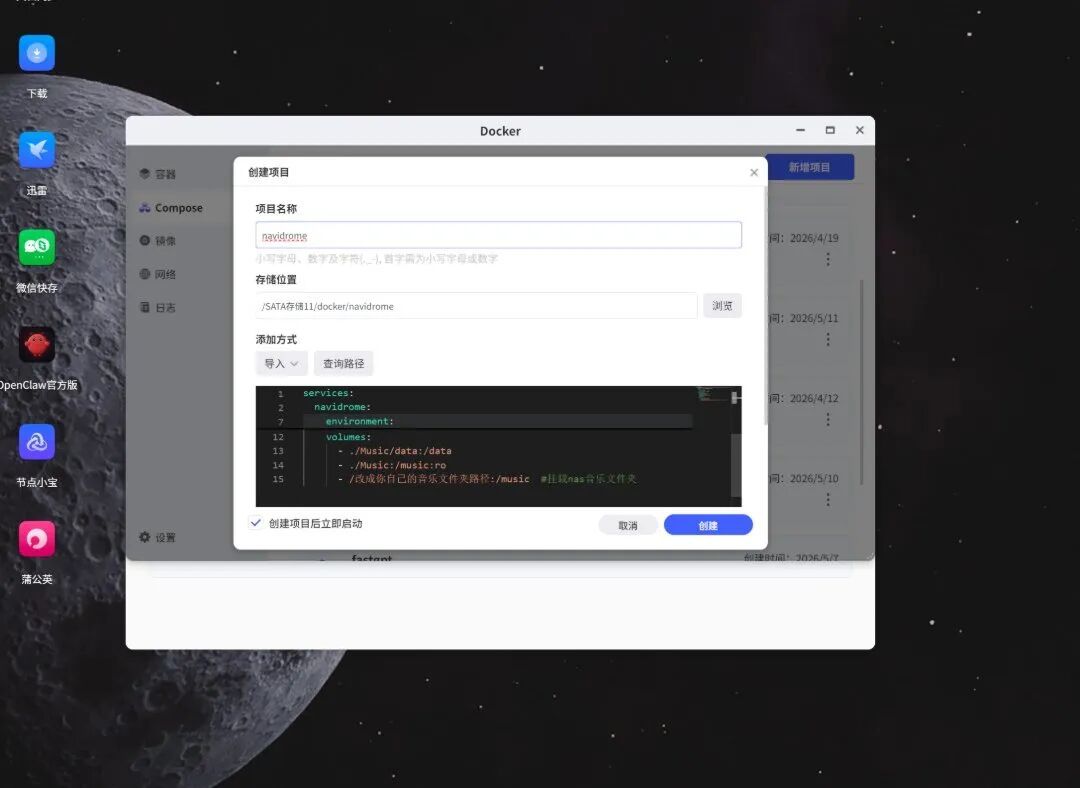This screenshot has width=1080, height=788.
Task: Open the 节点小宝 desktop app
Action: (37, 442)
